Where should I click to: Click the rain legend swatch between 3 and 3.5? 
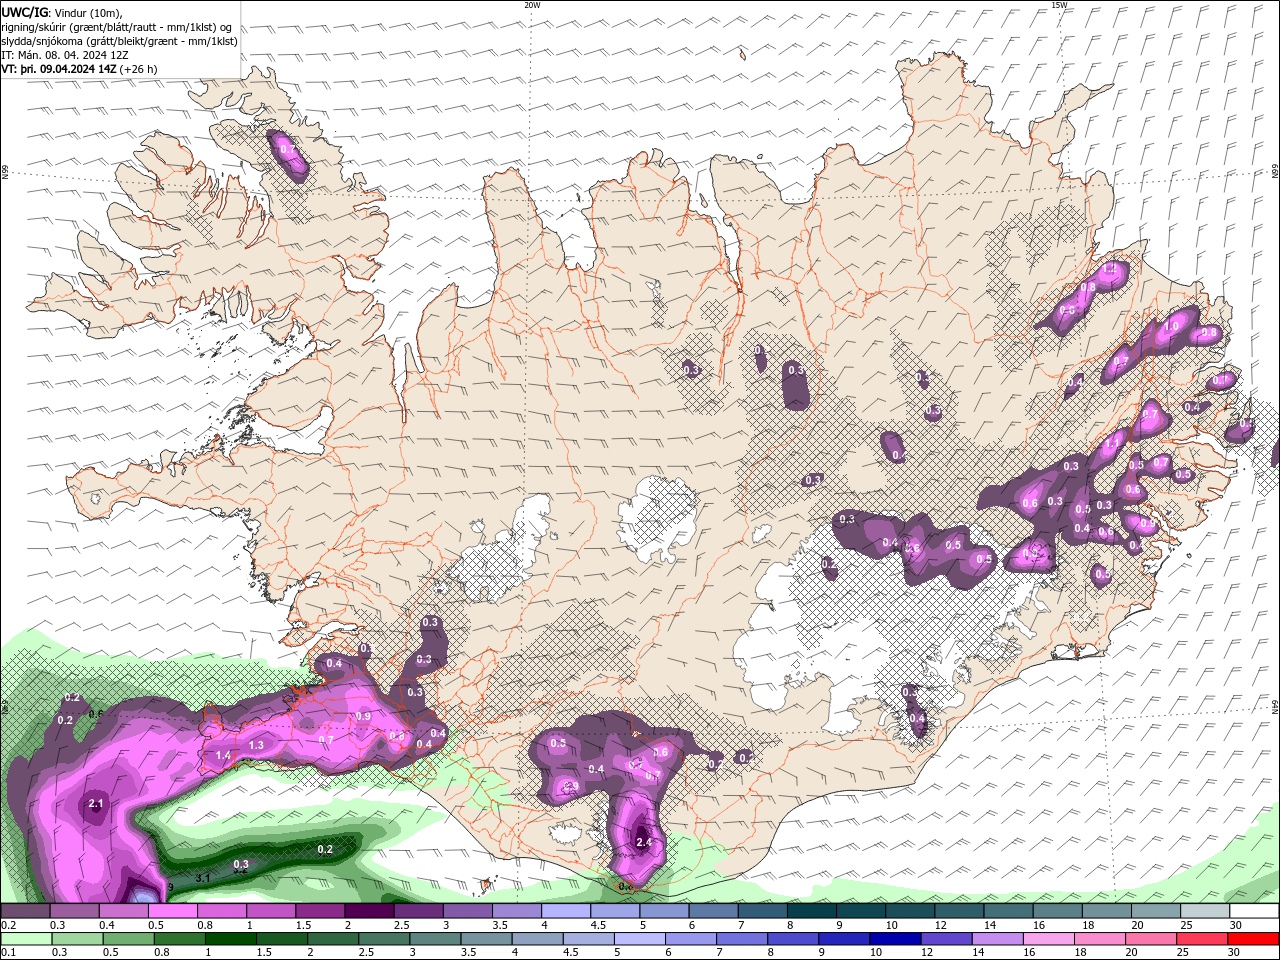pos(435,938)
